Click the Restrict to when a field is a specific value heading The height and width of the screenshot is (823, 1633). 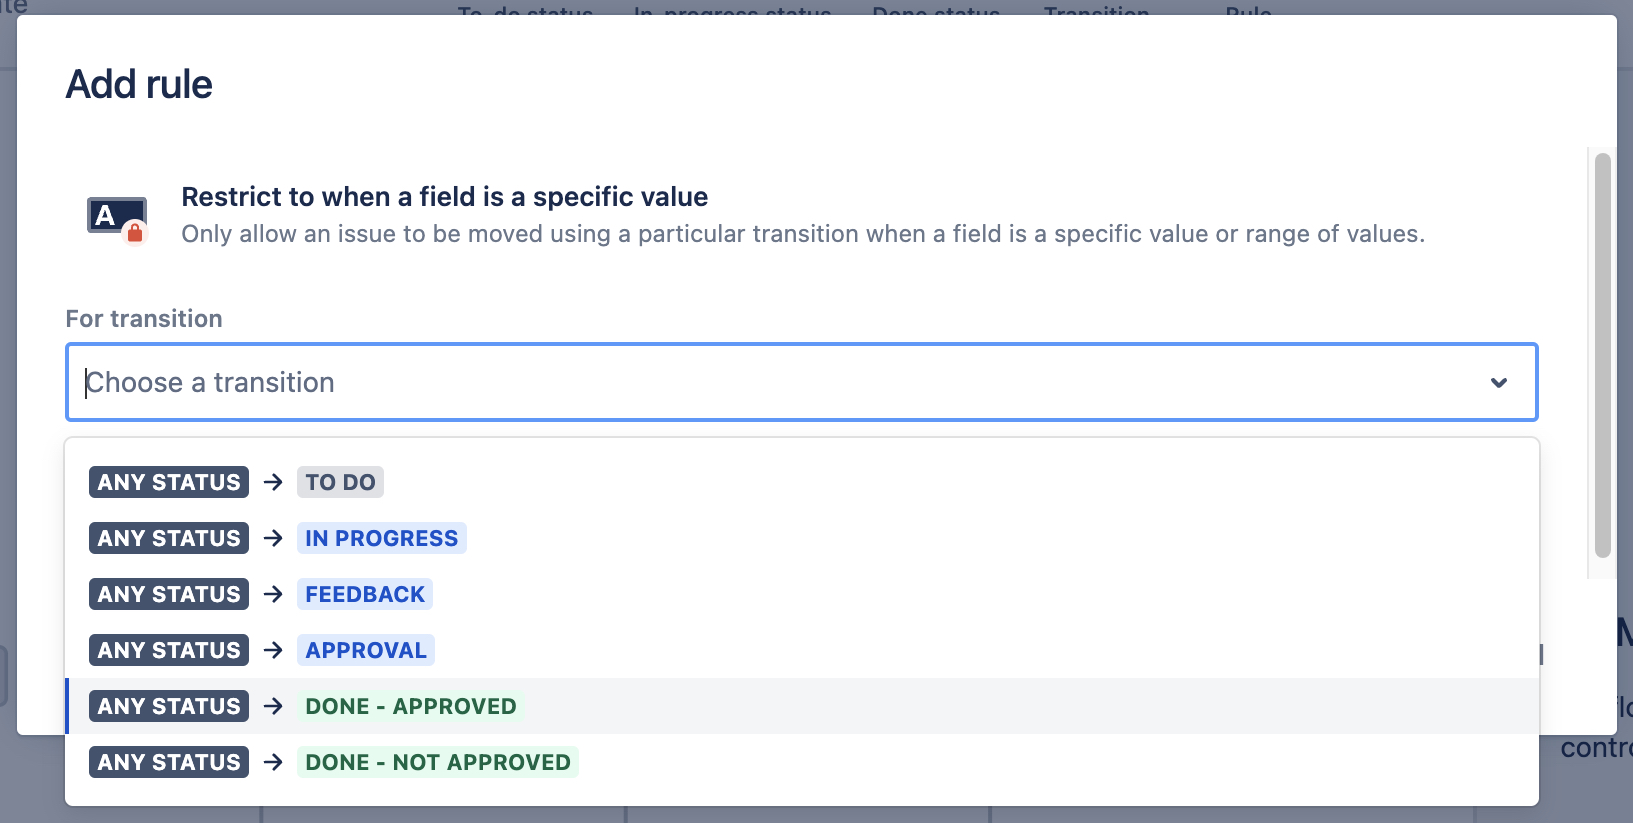444,197
